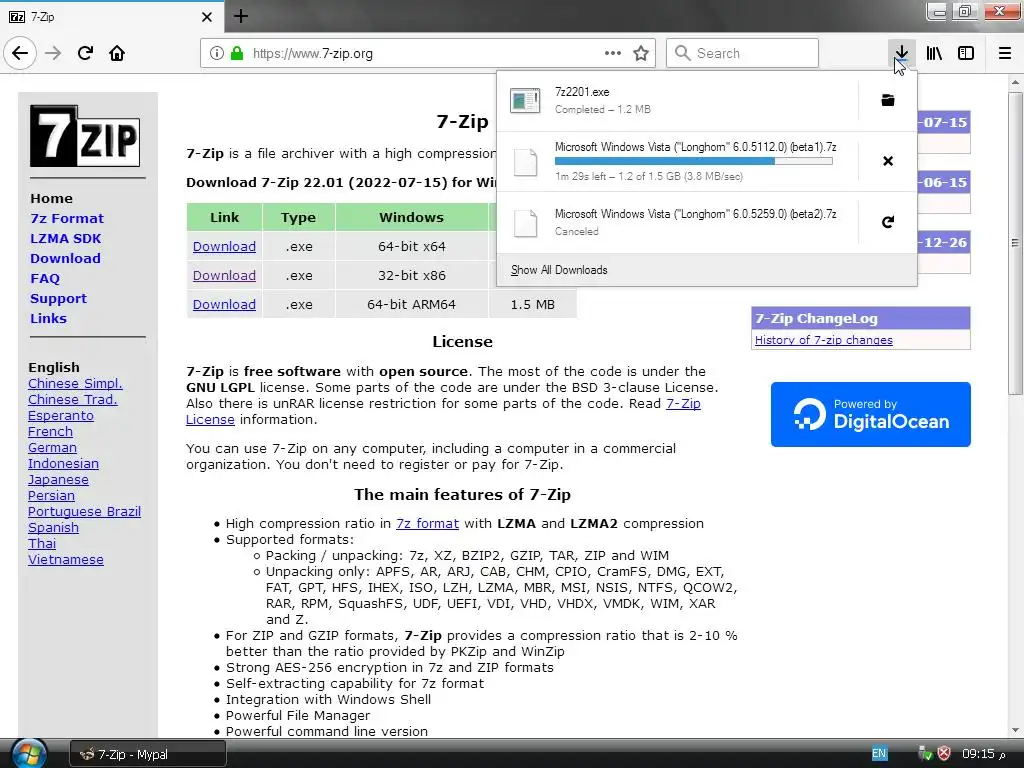
Task: Click the forward navigation arrow
Action: 53,53
